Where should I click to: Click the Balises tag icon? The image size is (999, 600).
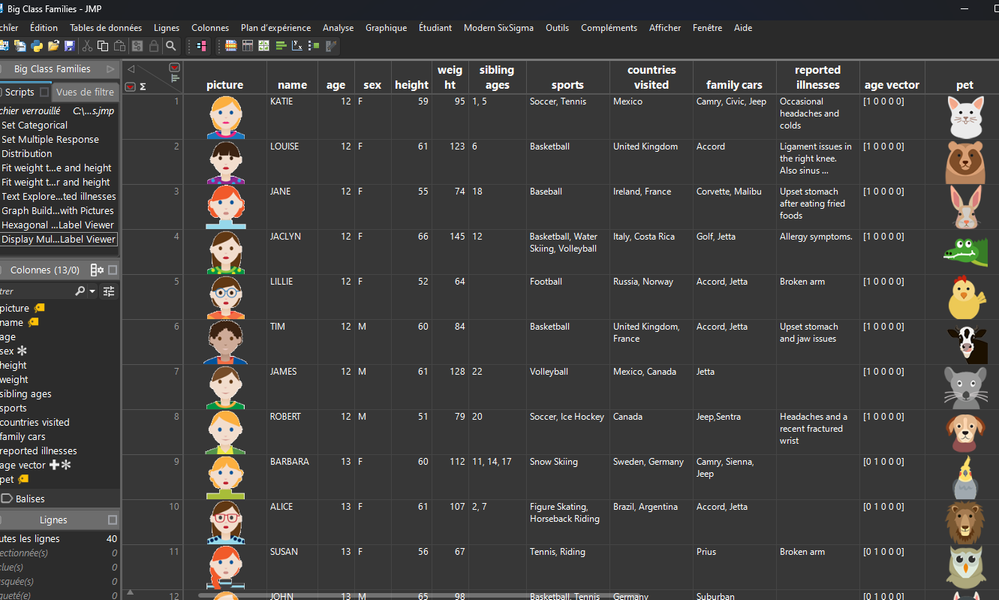point(7,498)
